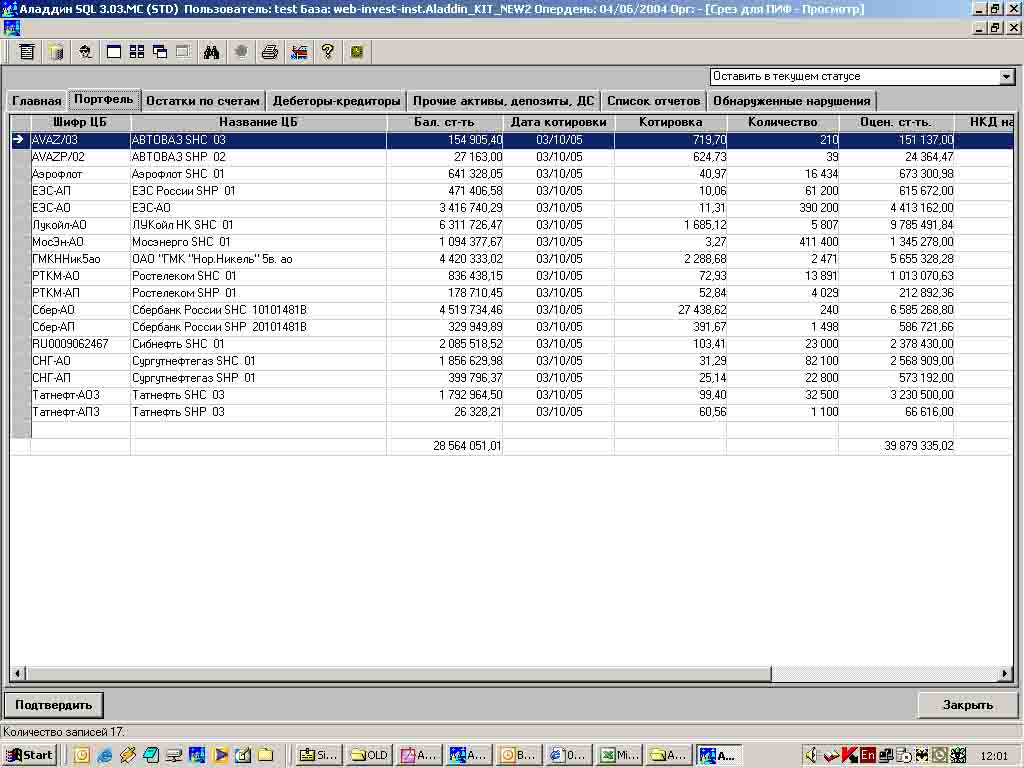Click the greyed-out hand stop icon
Viewport: 1024px width, 768px height.
click(241, 52)
